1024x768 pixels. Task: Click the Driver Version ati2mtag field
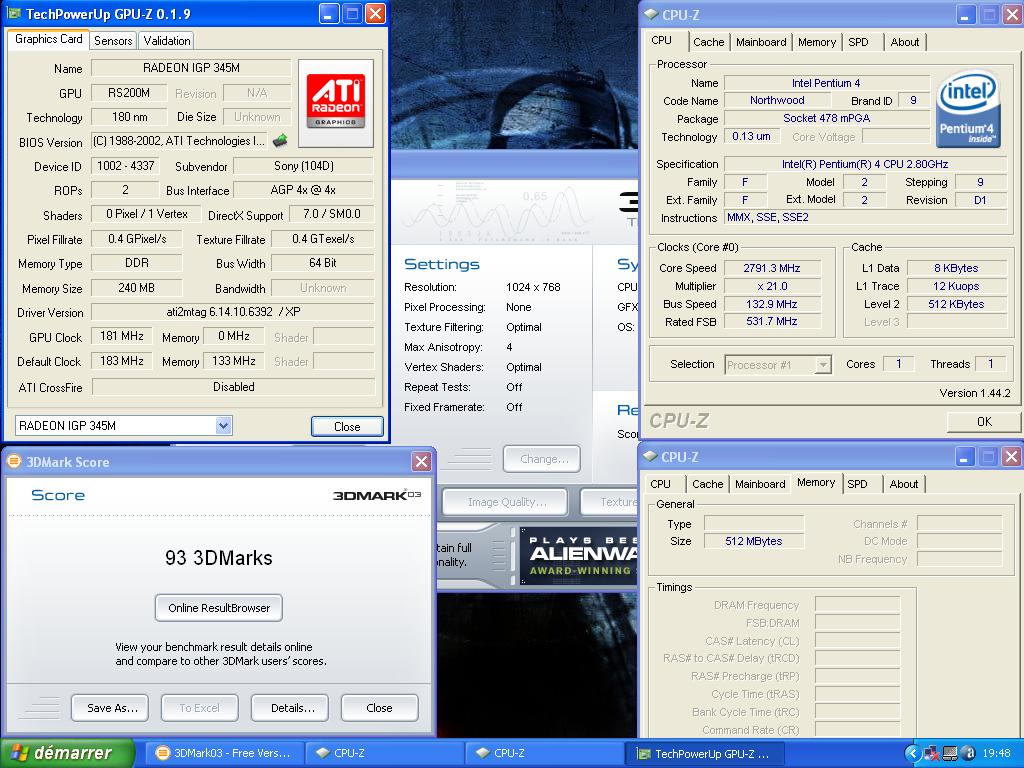point(233,312)
